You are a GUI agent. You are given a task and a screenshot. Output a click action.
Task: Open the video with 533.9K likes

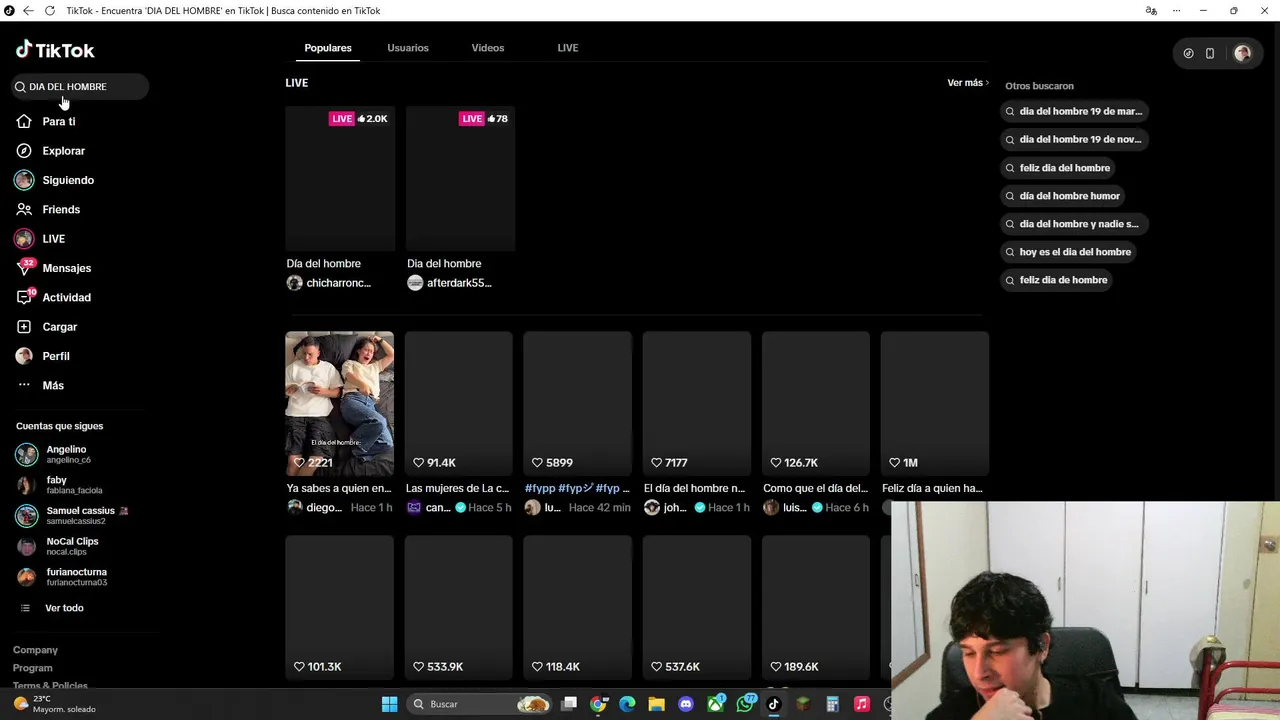(x=458, y=608)
